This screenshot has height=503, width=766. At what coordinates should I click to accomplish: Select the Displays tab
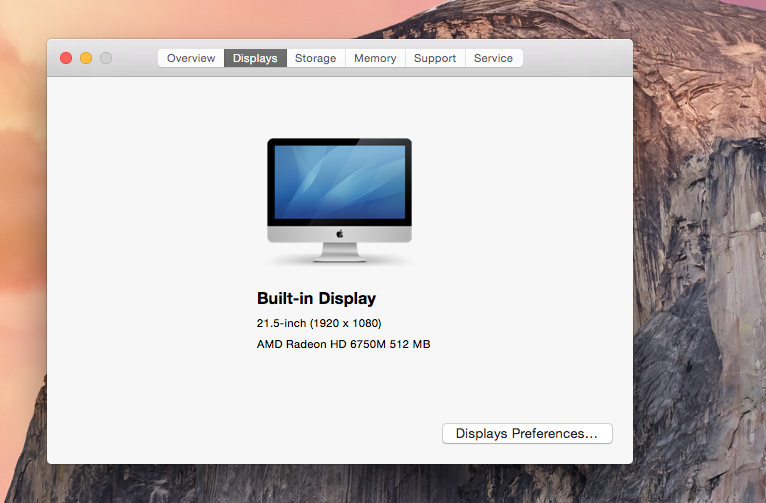(x=255, y=58)
